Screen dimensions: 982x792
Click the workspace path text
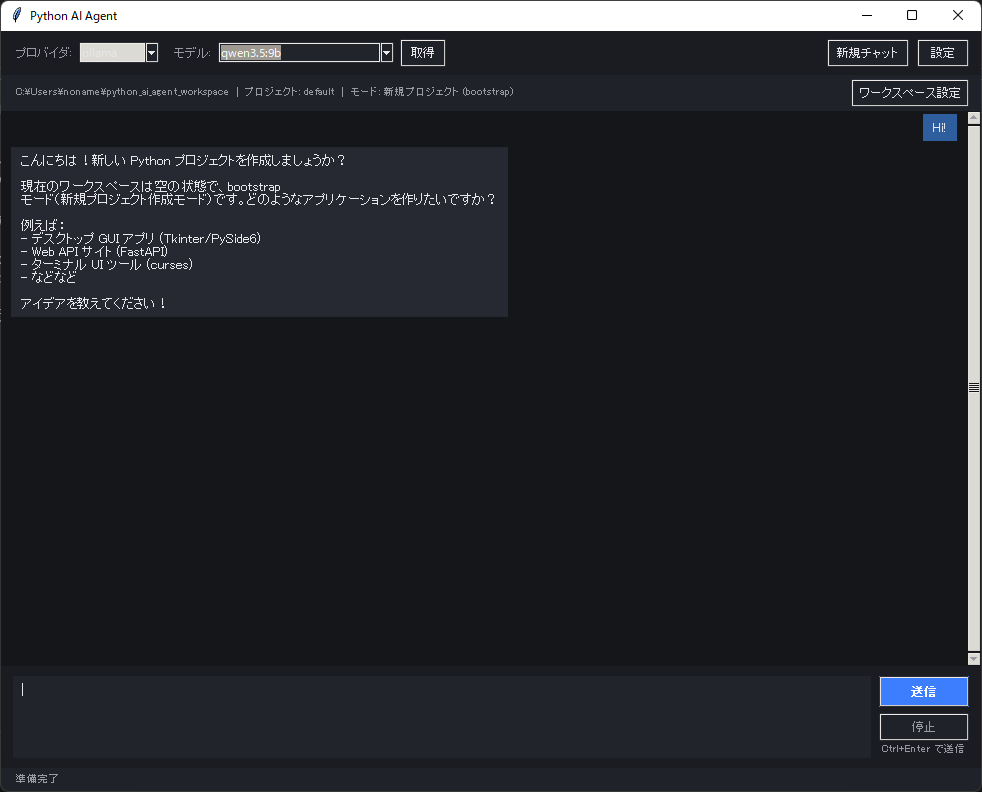122,91
